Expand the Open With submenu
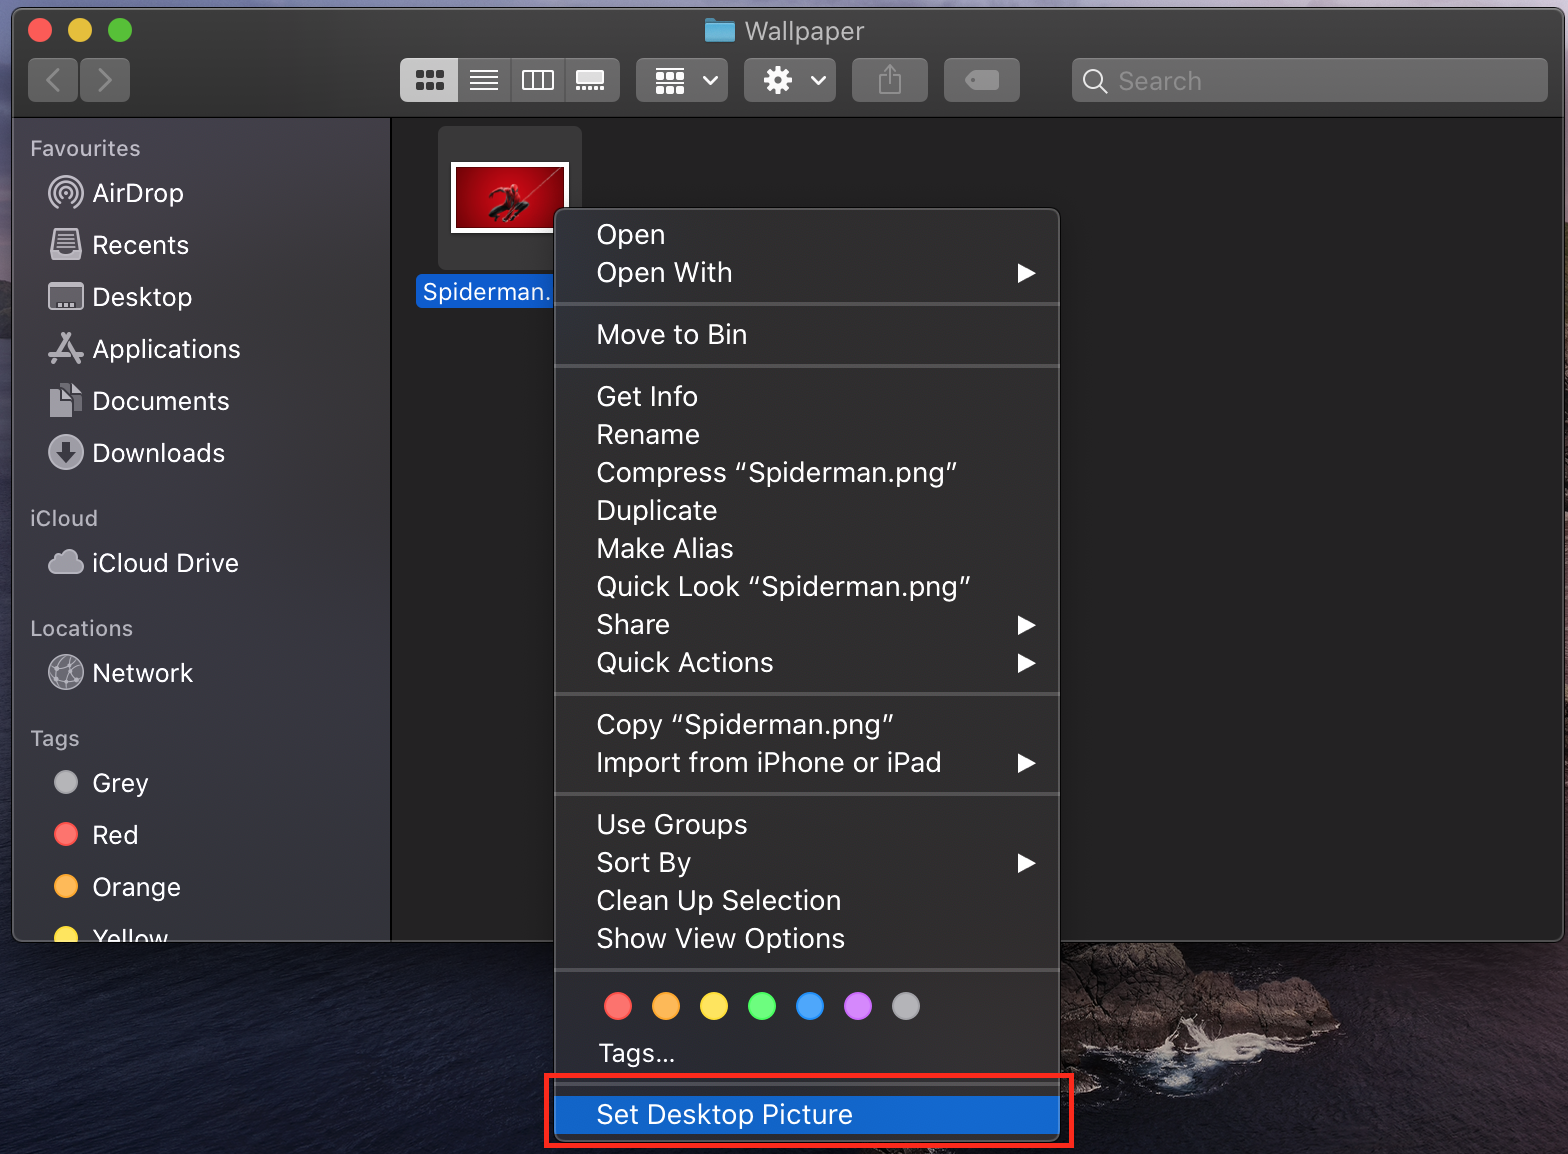The width and height of the screenshot is (1568, 1154). point(806,272)
